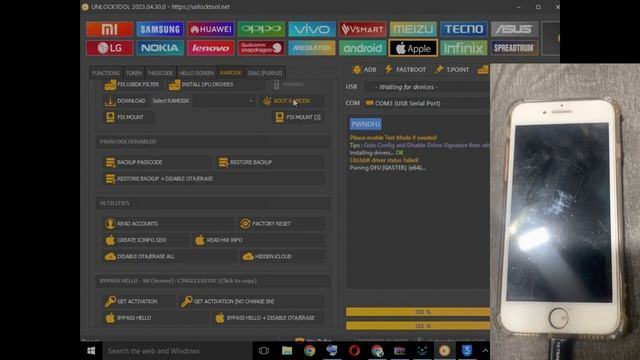Open File Explorer from the taskbar
Viewport: 640px width, 360px height.
coord(287,351)
